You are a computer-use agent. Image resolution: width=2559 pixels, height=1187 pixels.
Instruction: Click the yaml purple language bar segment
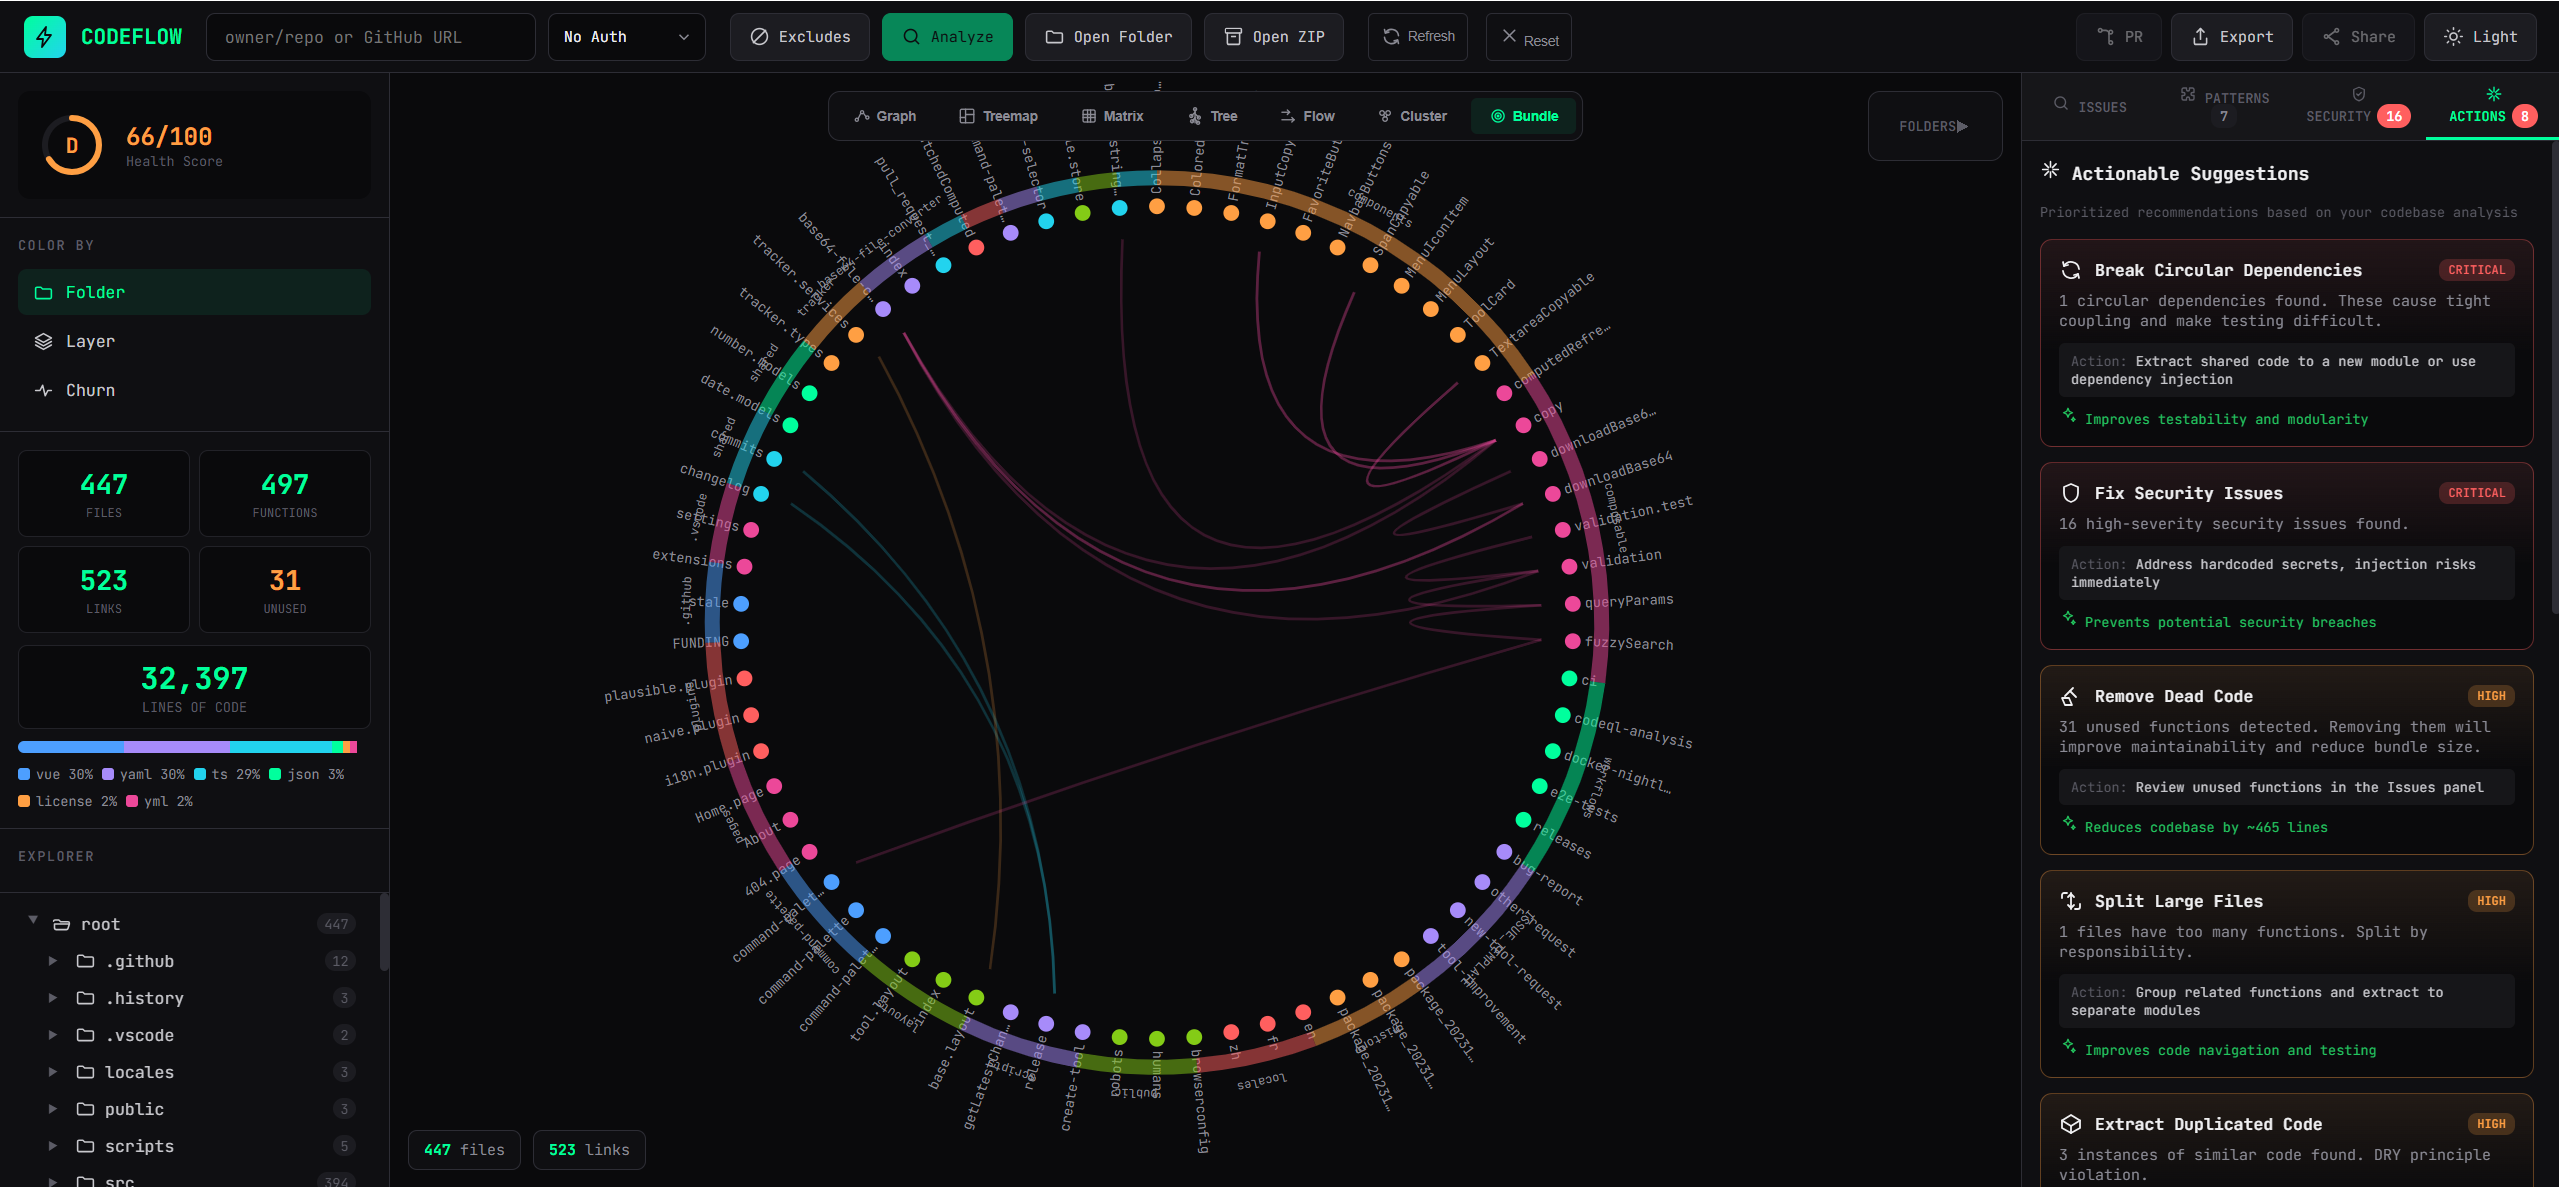177,747
